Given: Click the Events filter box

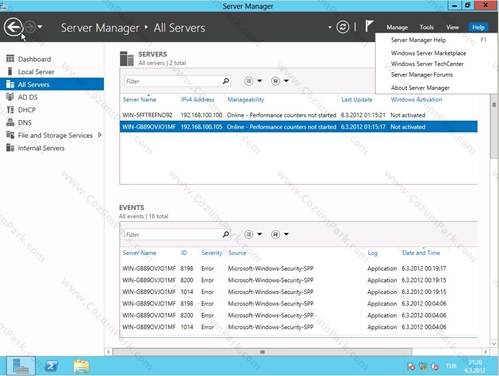Looking at the screenshot, I should coord(172,234).
